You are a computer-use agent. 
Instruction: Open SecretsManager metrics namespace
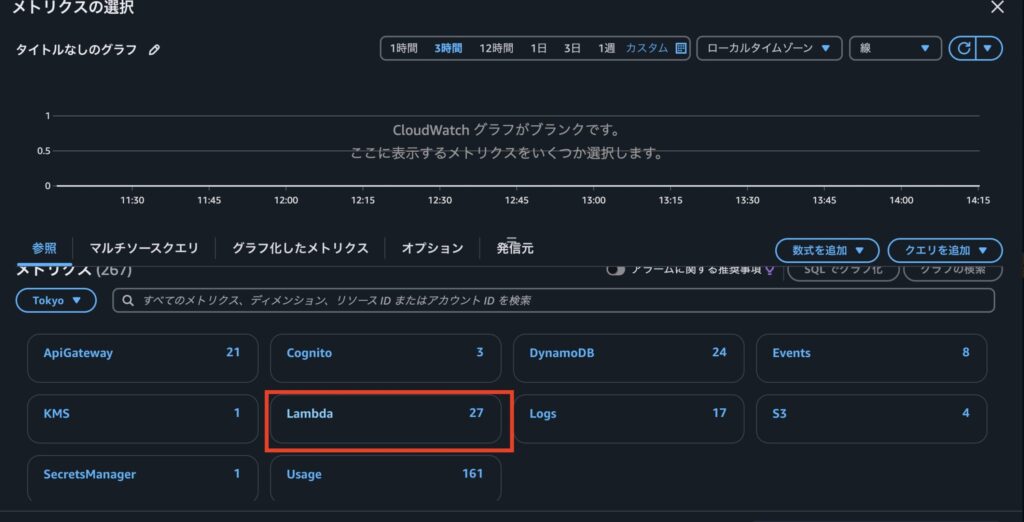142,478
